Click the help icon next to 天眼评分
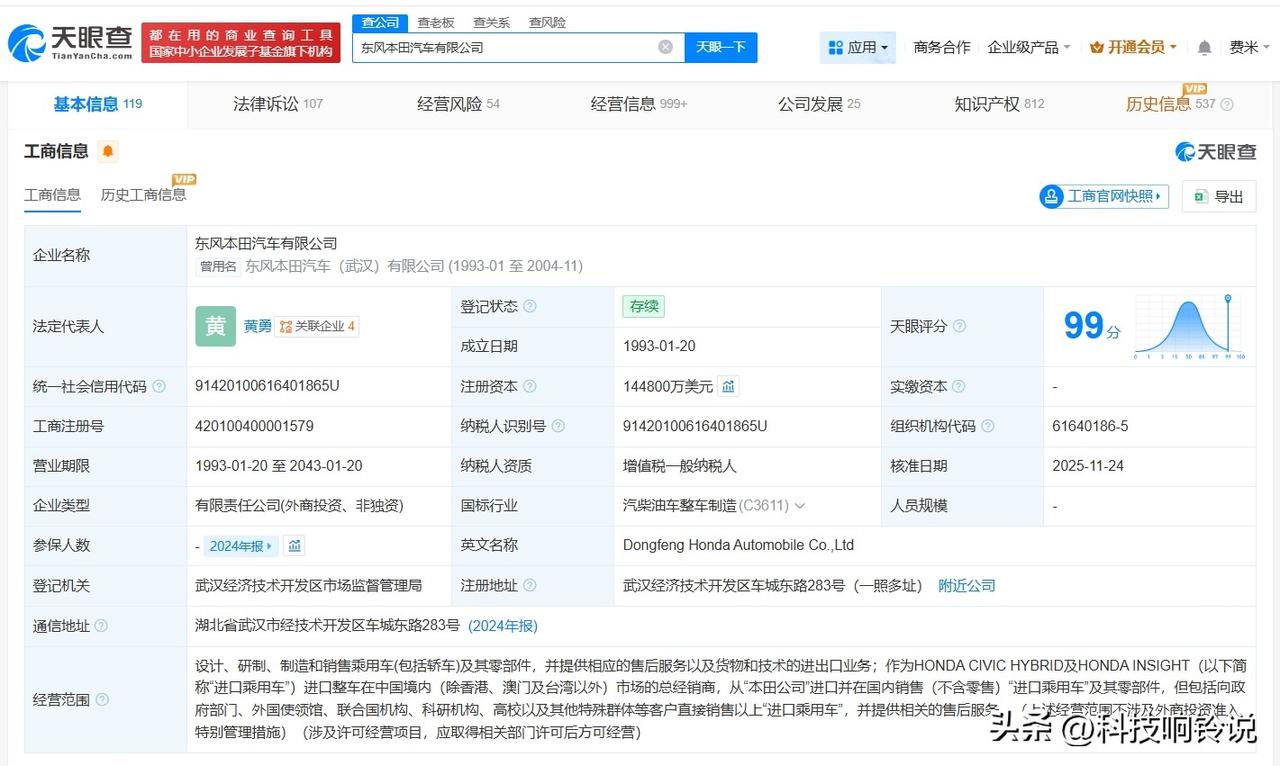 pos(960,326)
